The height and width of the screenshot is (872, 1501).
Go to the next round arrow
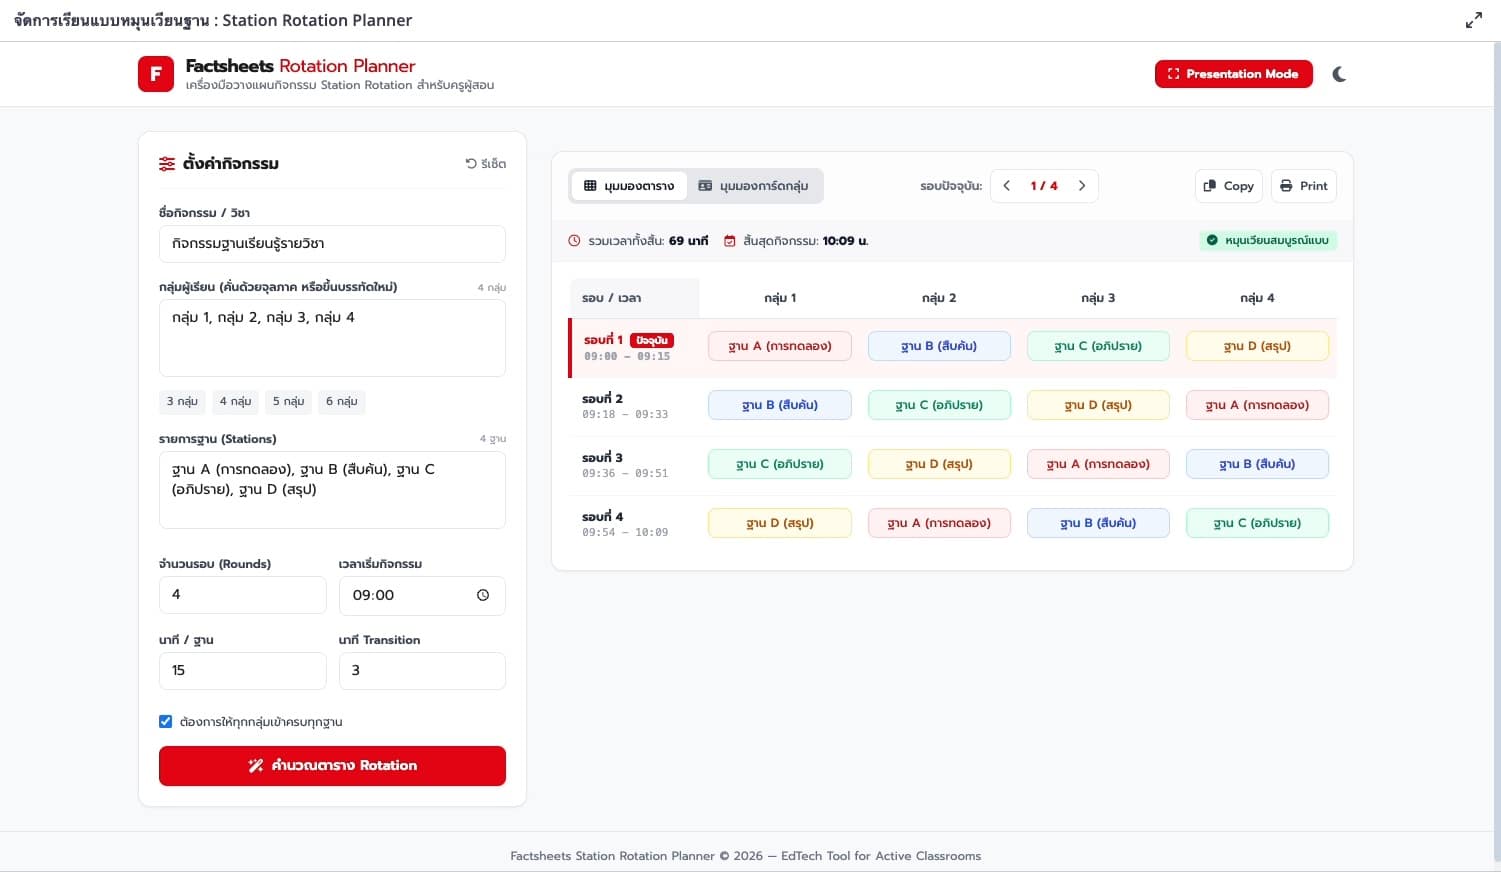point(1081,186)
